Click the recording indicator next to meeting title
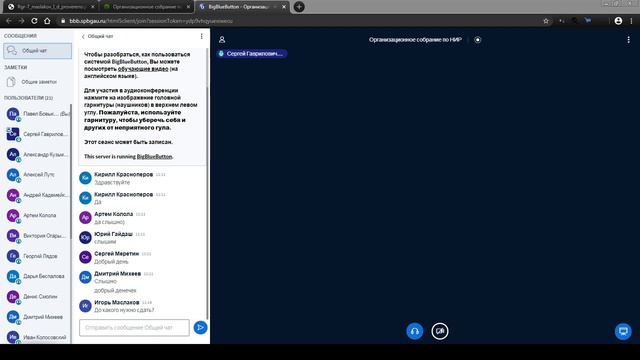The width and height of the screenshot is (640, 360). tap(478, 40)
